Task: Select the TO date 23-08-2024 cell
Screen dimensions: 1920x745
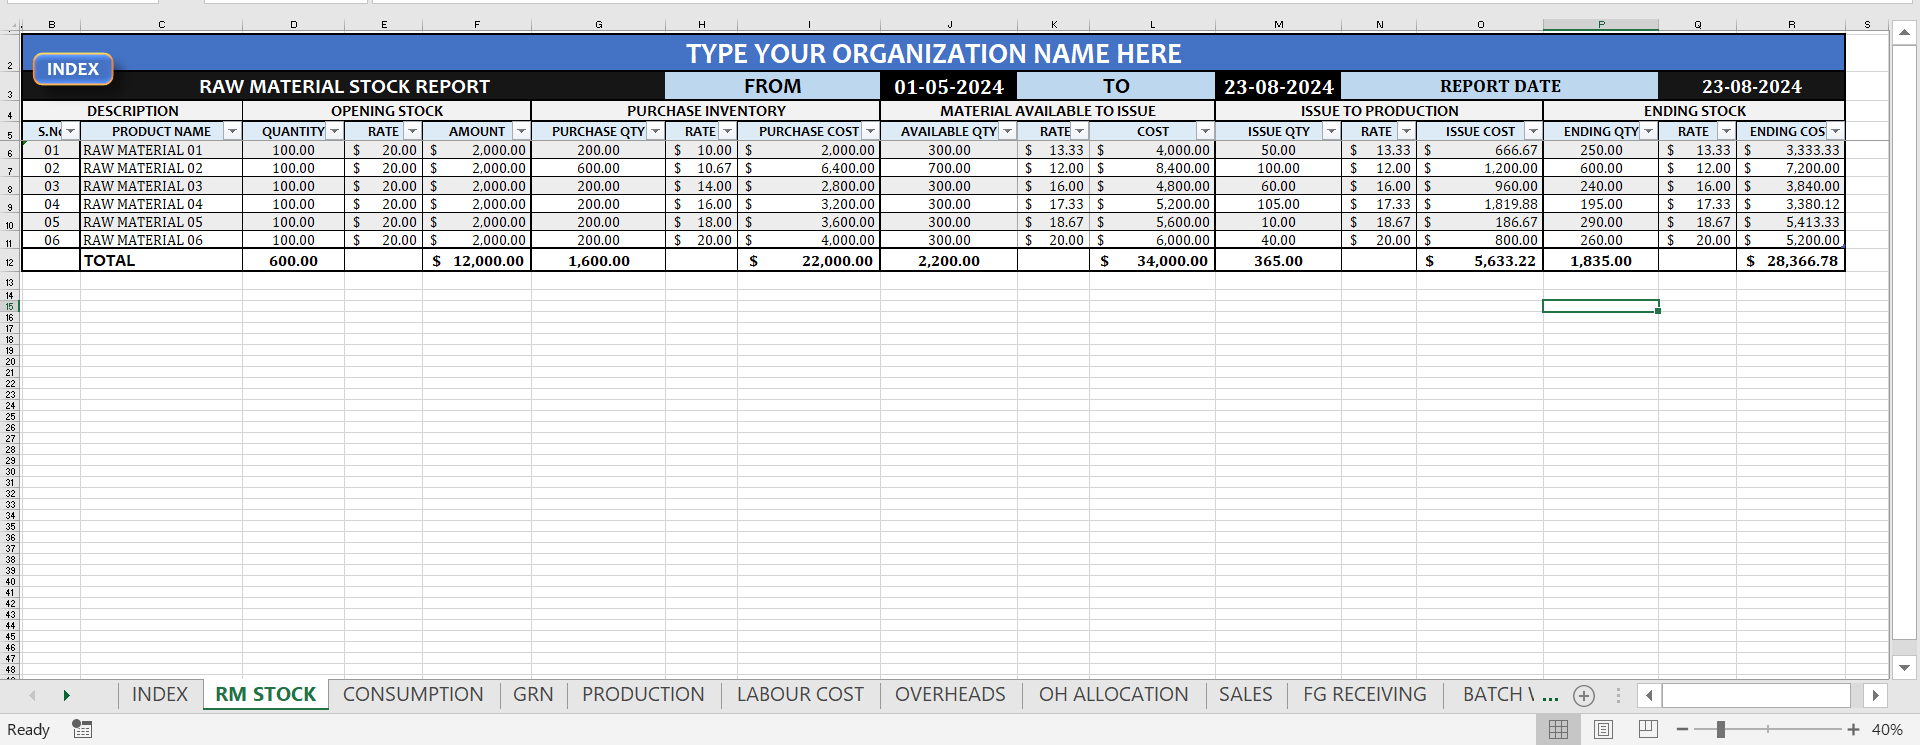Action: 1278,86
